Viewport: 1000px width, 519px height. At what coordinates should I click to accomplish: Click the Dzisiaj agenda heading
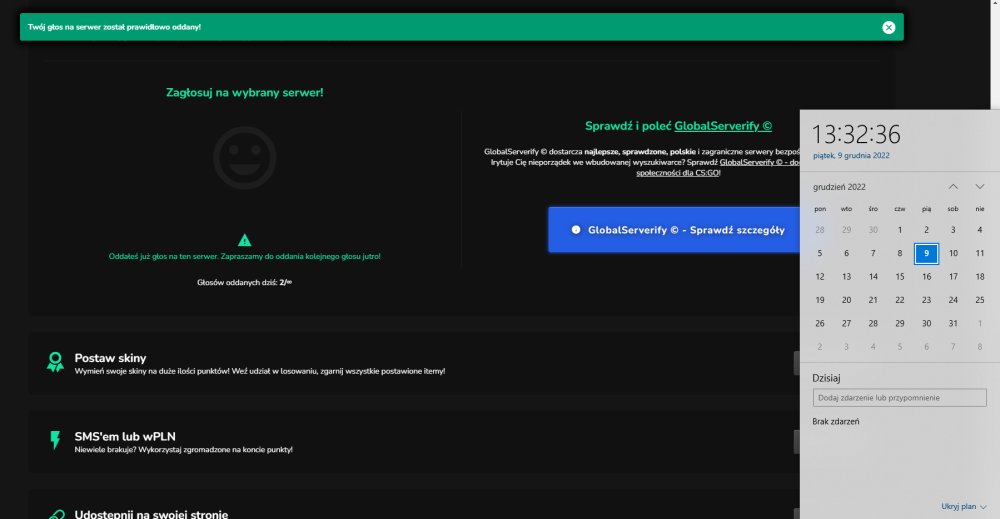[x=826, y=378]
